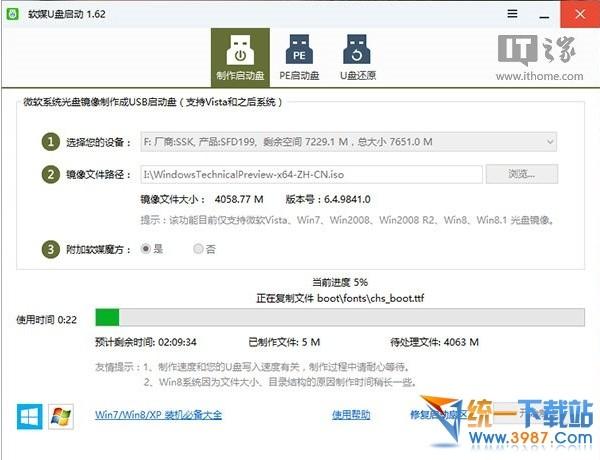Open the 制作启动盘 tab
The width and height of the screenshot is (600, 460).
(x=240, y=58)
